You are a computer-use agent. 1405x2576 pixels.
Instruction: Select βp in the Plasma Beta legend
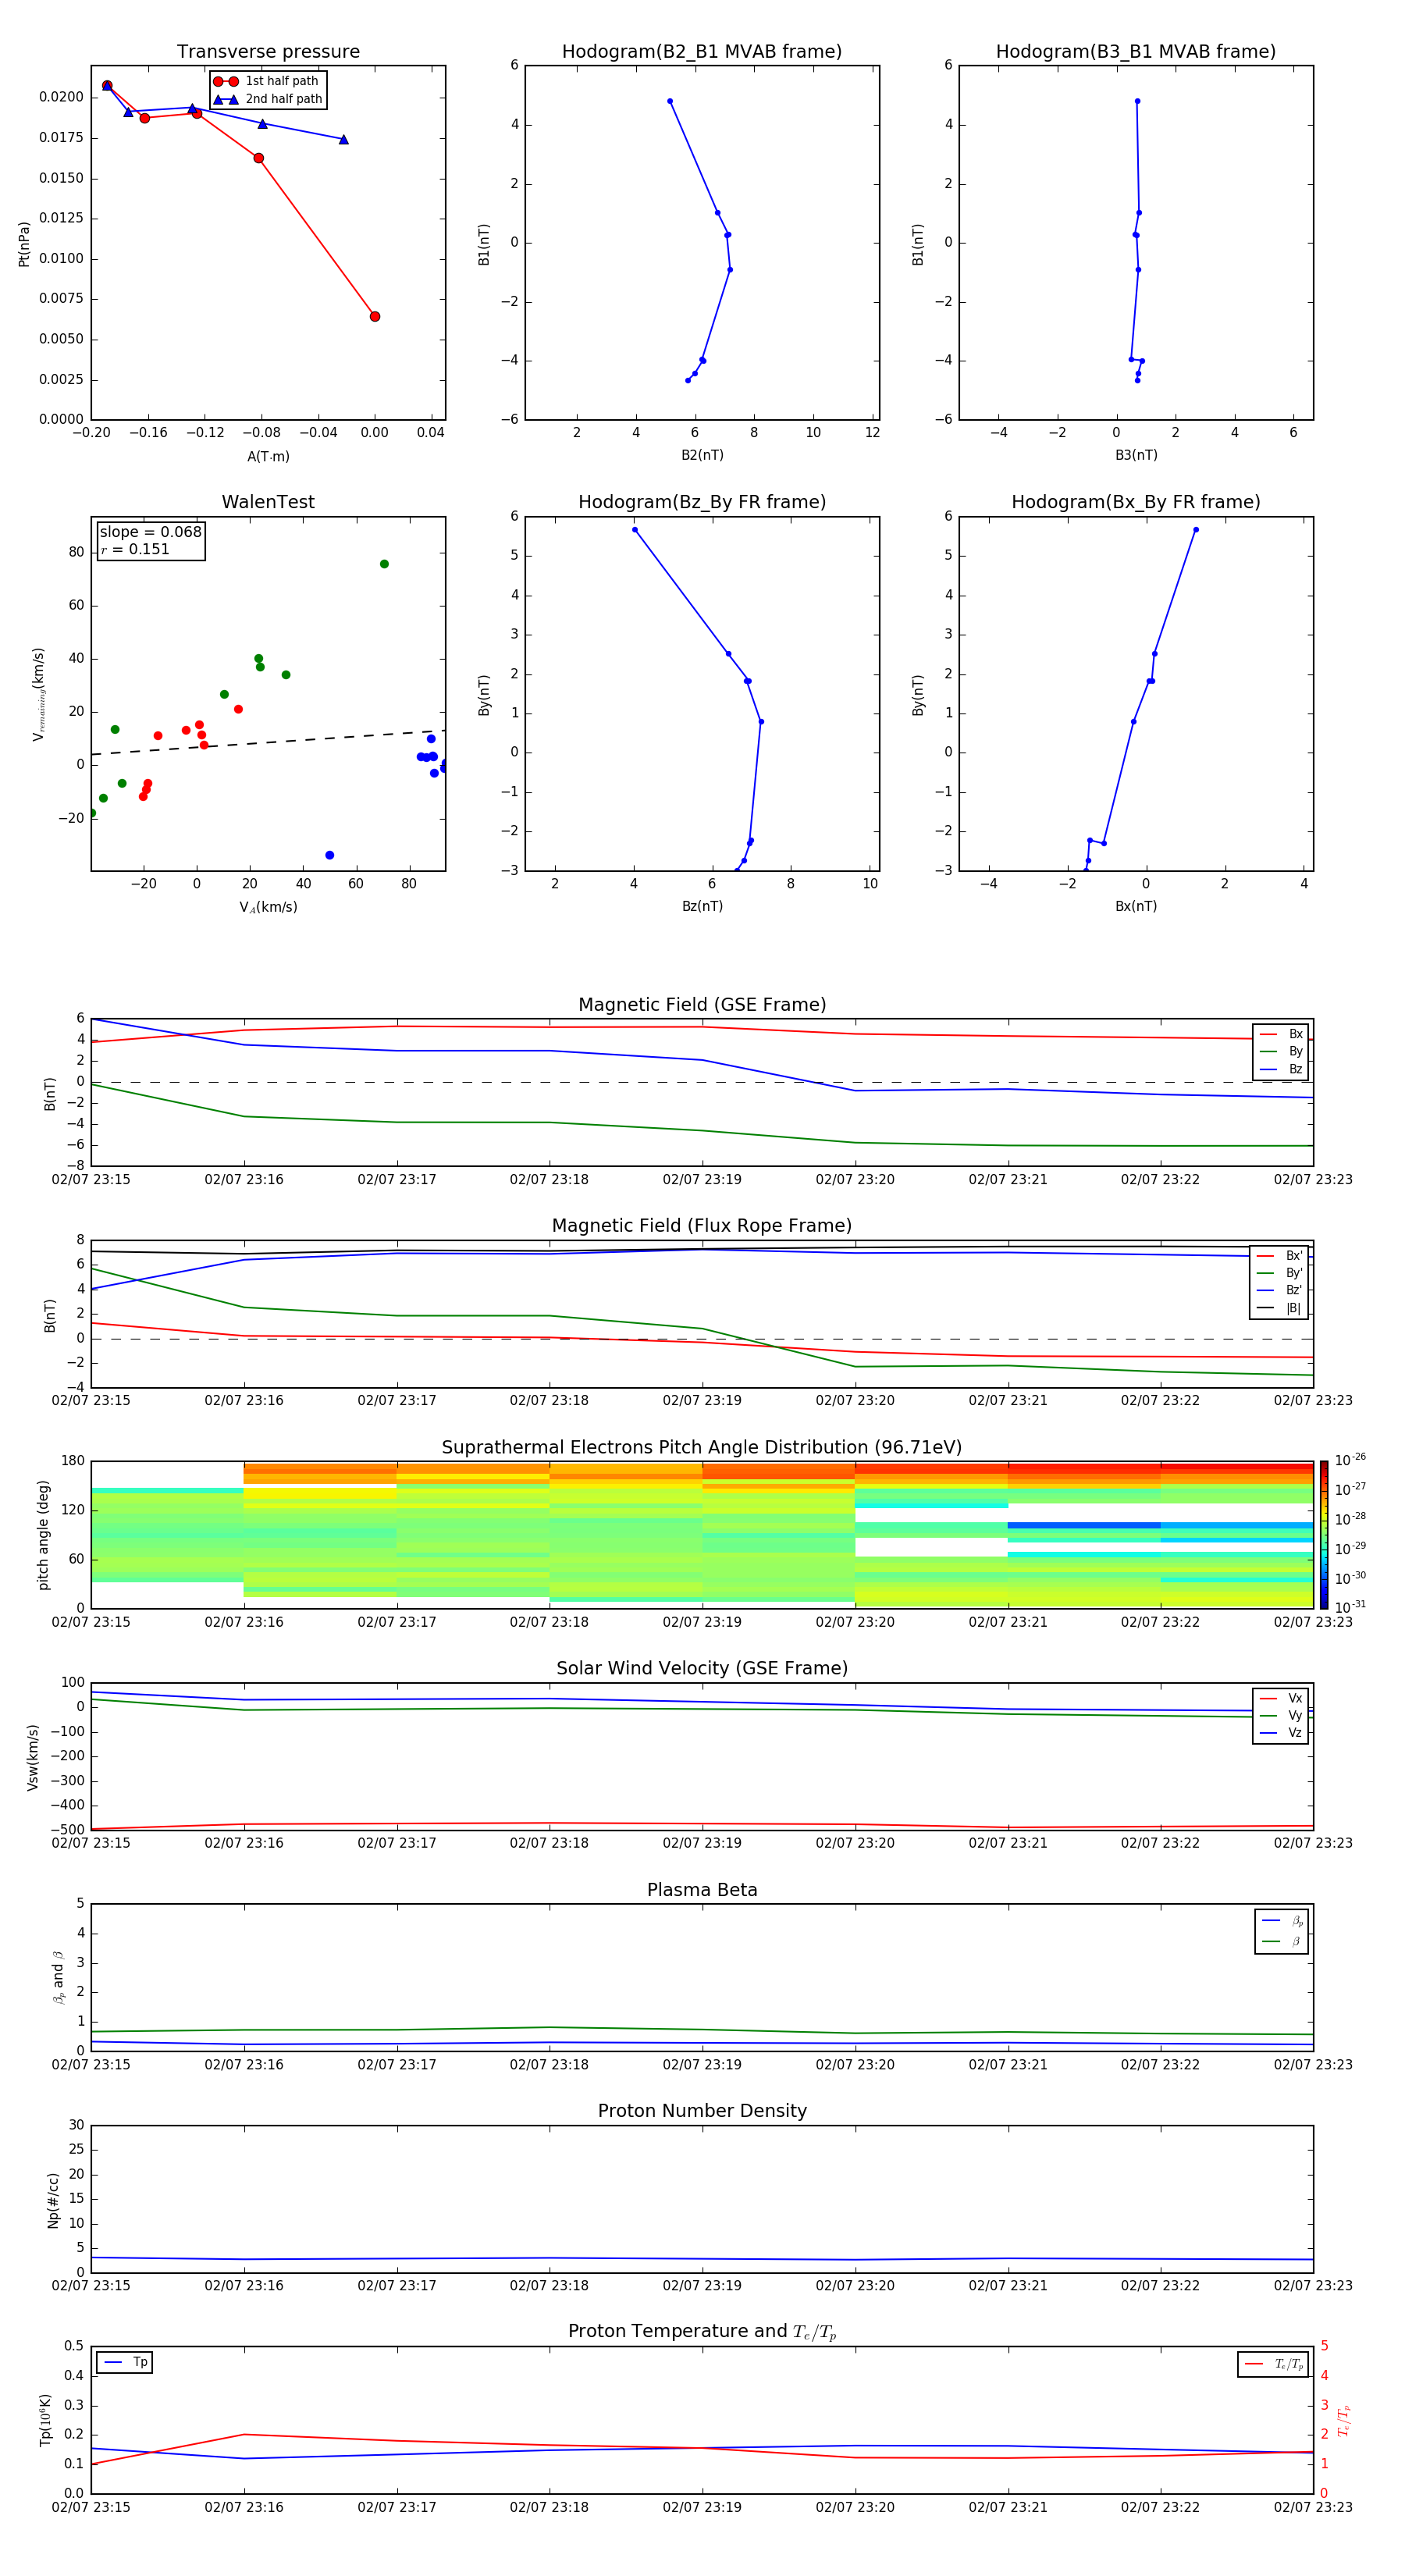pos(1282,1921)
